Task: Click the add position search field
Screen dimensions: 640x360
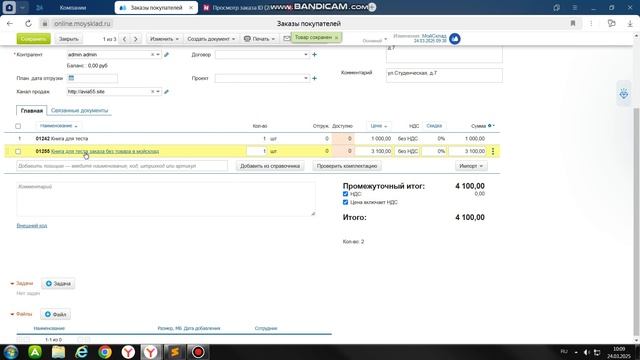Action: (122, 166)
